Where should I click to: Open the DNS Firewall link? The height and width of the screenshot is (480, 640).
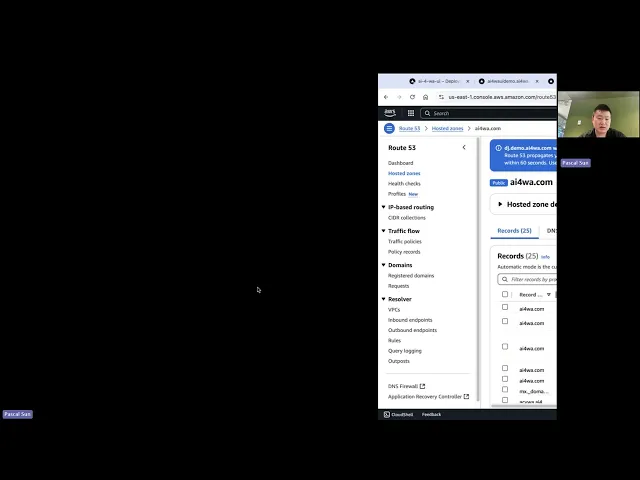(403, 386)
